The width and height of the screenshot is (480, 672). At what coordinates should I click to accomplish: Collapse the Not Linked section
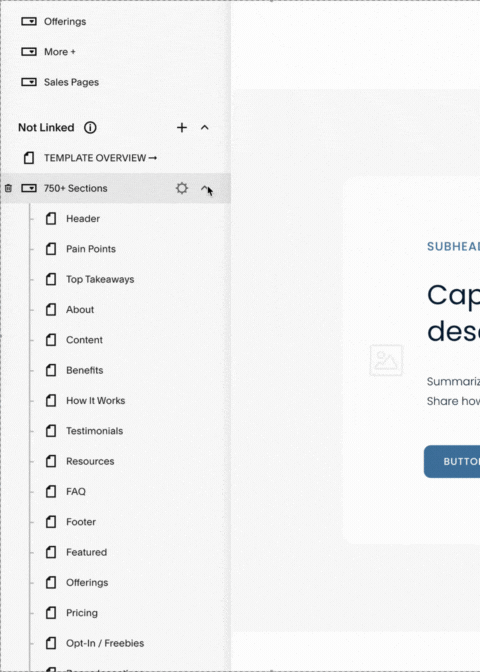click(x=205, y=128)
